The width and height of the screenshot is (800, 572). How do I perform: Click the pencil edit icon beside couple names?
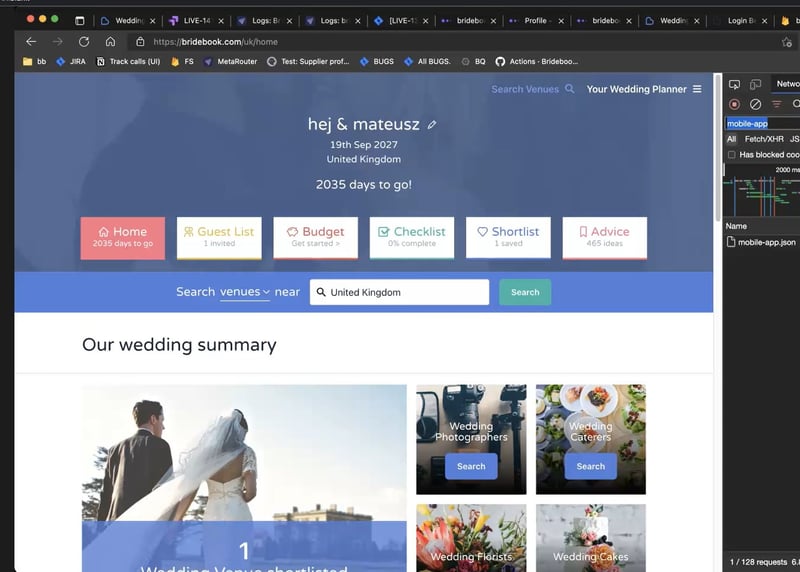point(432,125)
